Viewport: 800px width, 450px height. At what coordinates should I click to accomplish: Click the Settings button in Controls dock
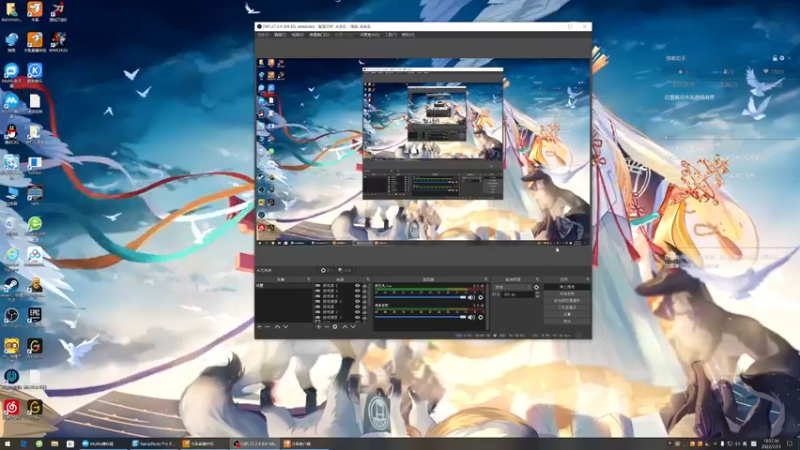point(567,314)
